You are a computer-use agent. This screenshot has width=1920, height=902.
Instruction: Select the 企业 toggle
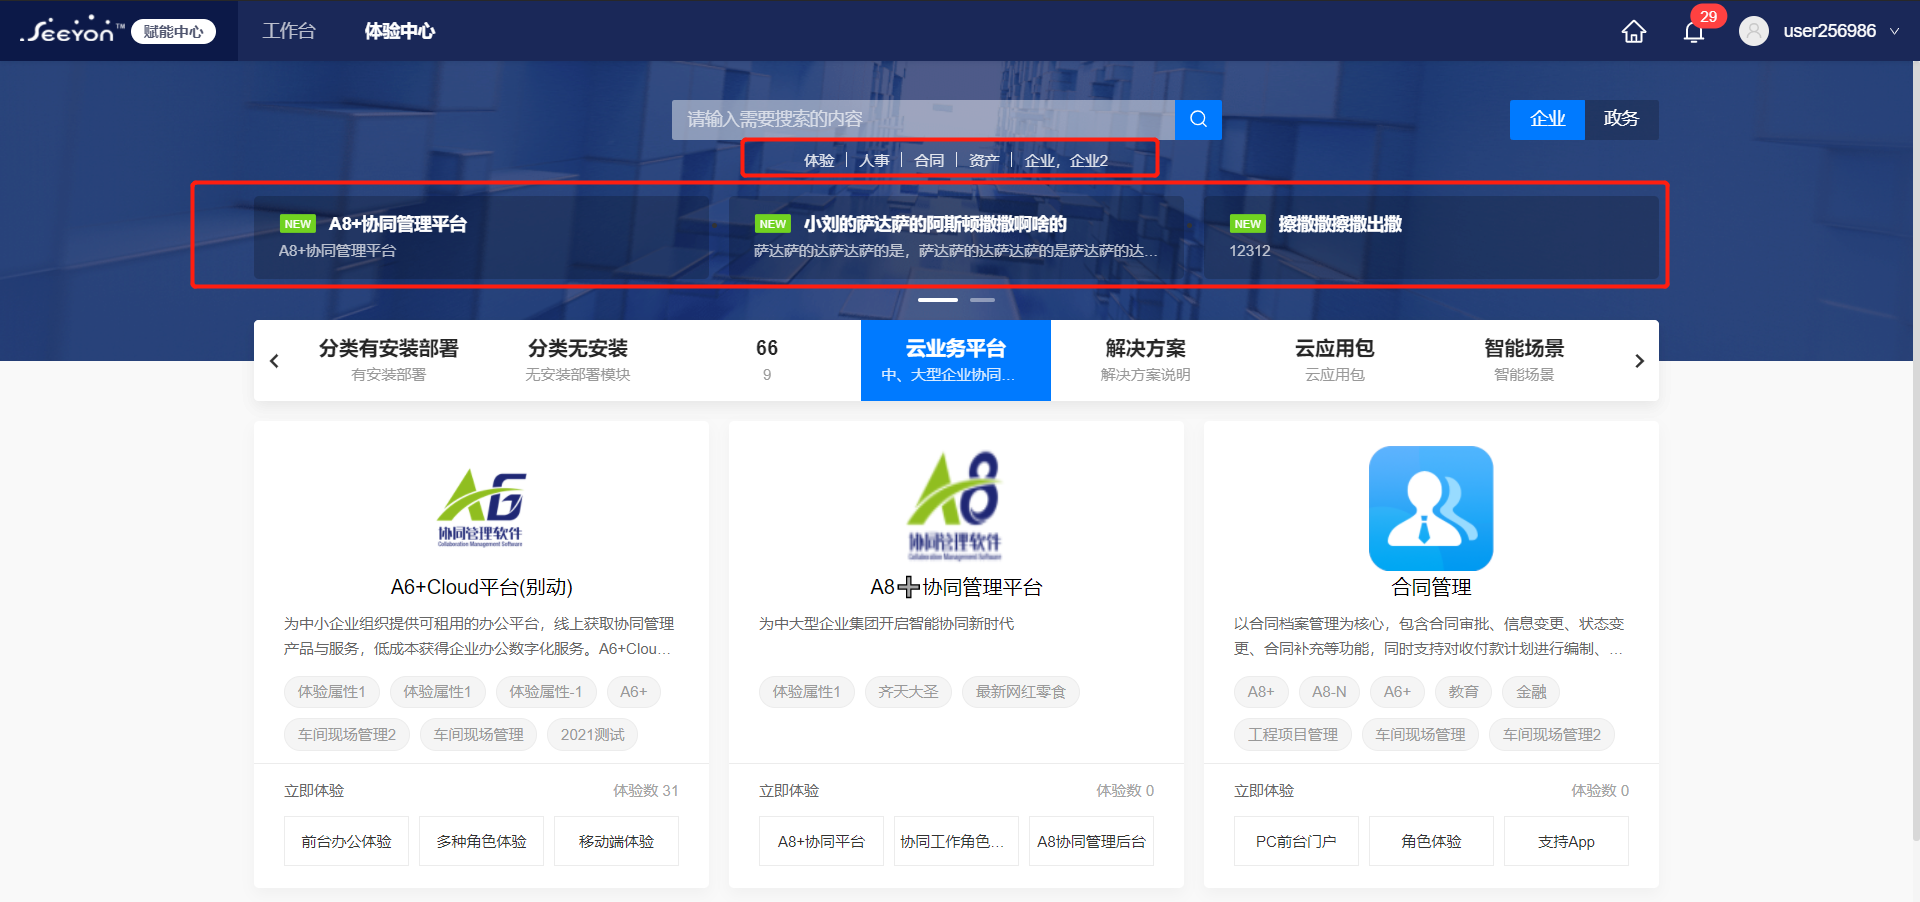coord(1547,119)
